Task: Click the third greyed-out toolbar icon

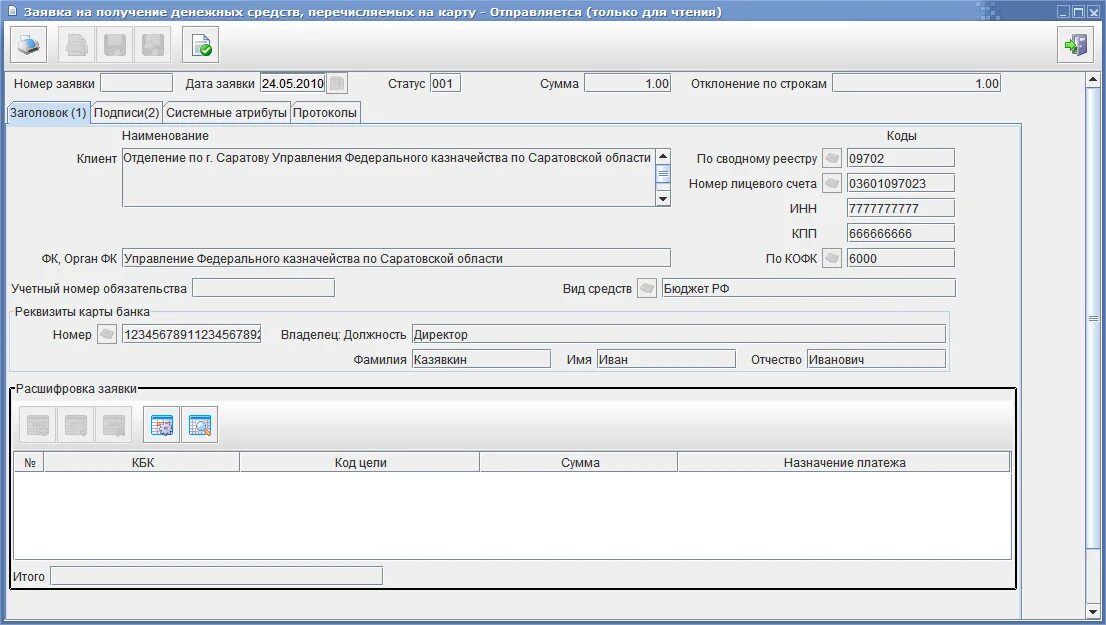Action: click(153, 45)
